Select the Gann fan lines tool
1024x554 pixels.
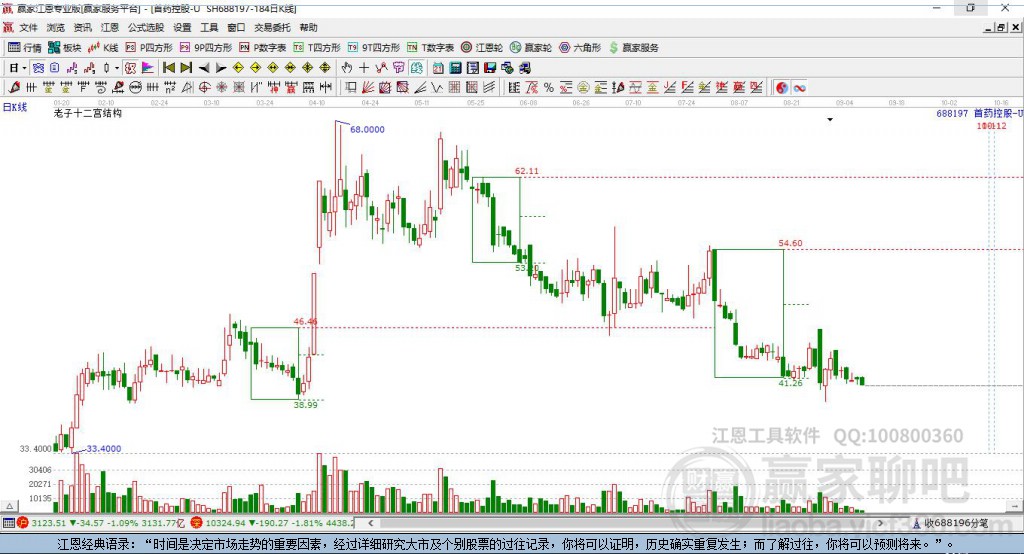tap(368, 88)
